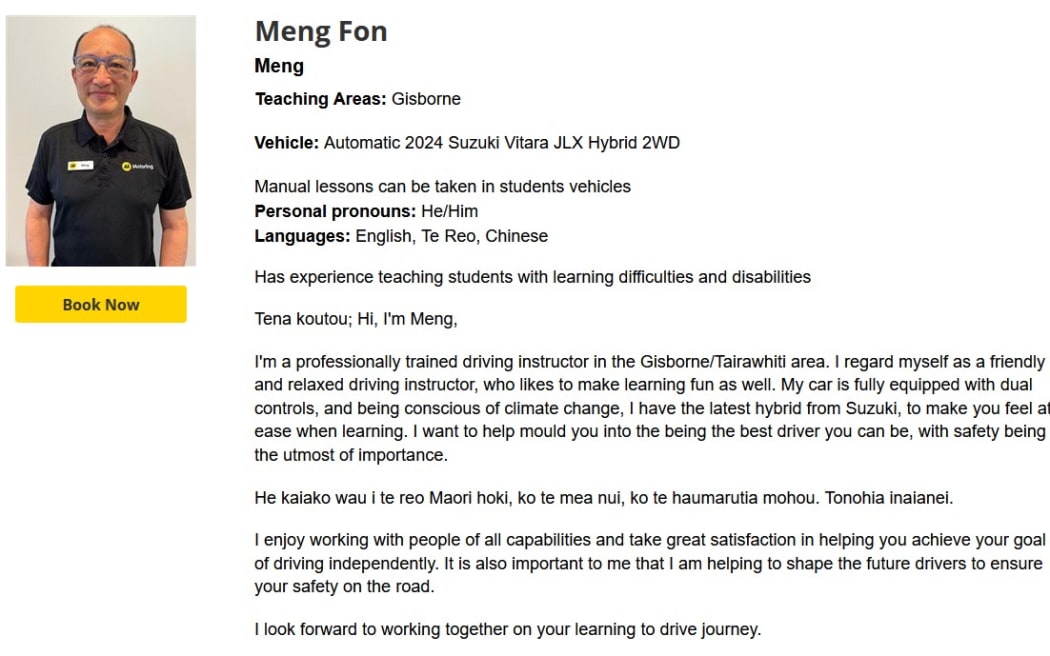The image size is (1050, 656).
Task: Select the manual lessons note
Action: click(x=441, y=186)
